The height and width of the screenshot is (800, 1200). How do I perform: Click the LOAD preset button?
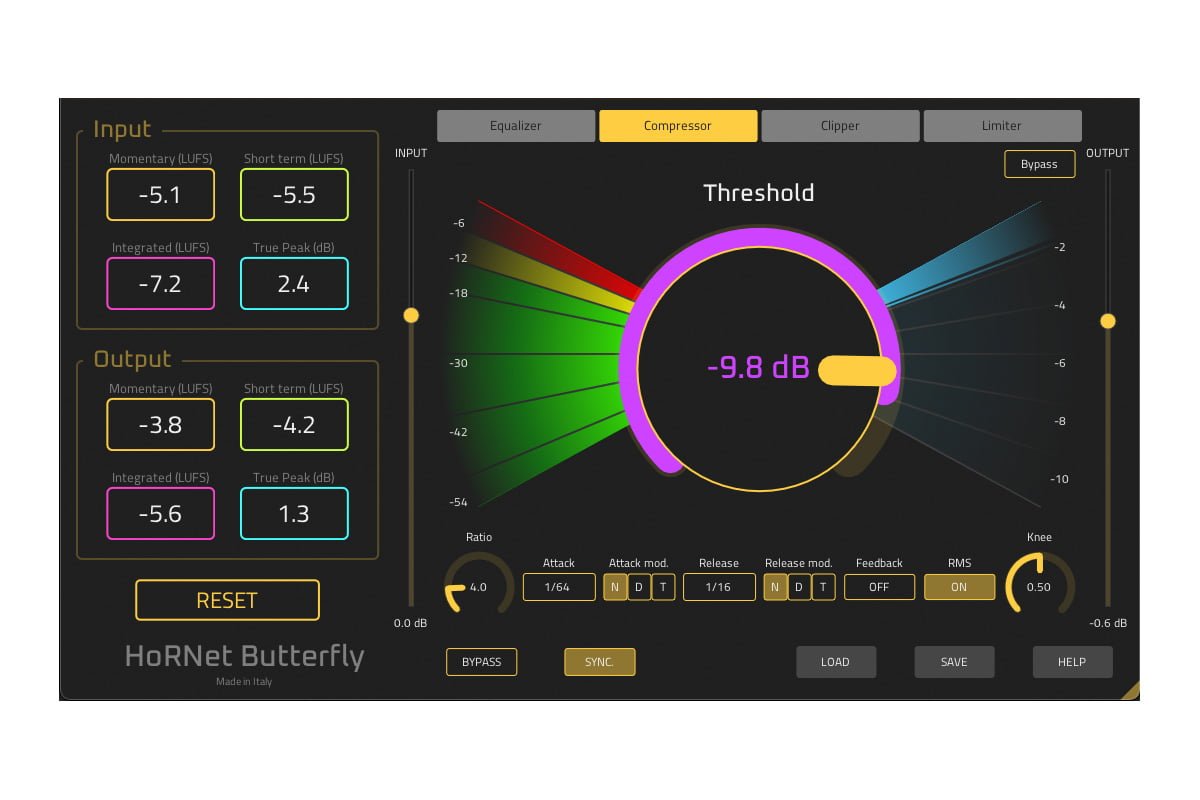[836, 662]
